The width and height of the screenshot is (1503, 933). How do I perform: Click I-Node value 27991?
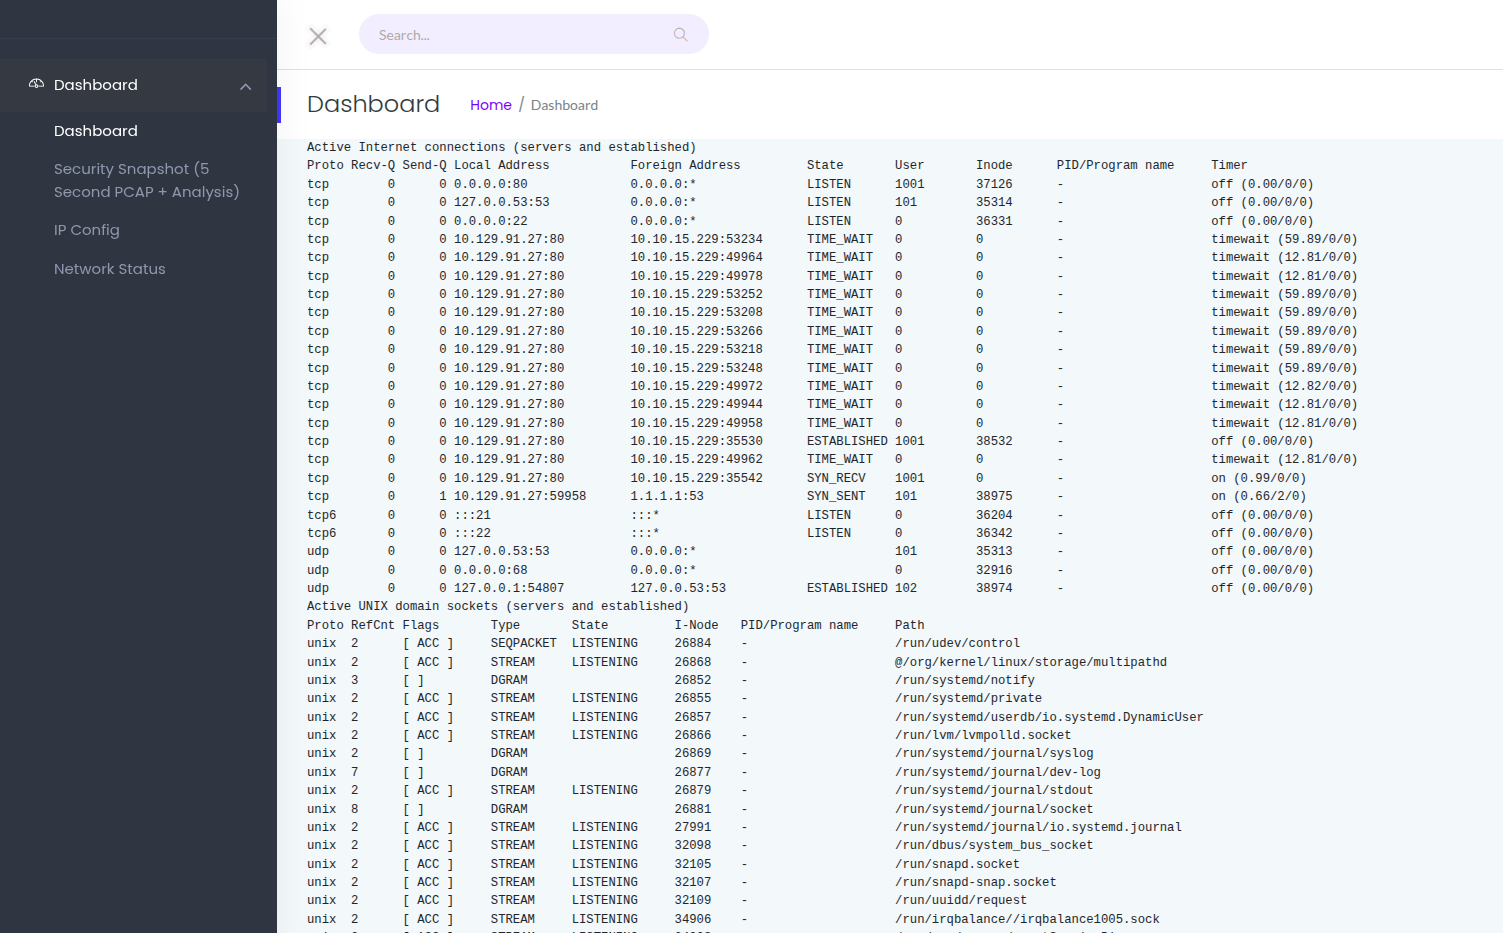point(693,827)
